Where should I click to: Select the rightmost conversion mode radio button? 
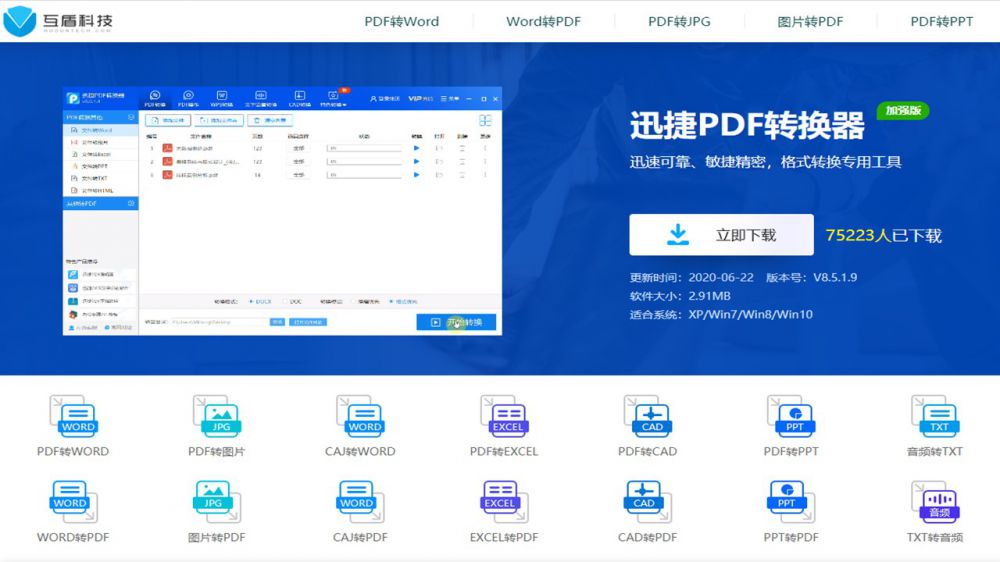pos(390,300)
